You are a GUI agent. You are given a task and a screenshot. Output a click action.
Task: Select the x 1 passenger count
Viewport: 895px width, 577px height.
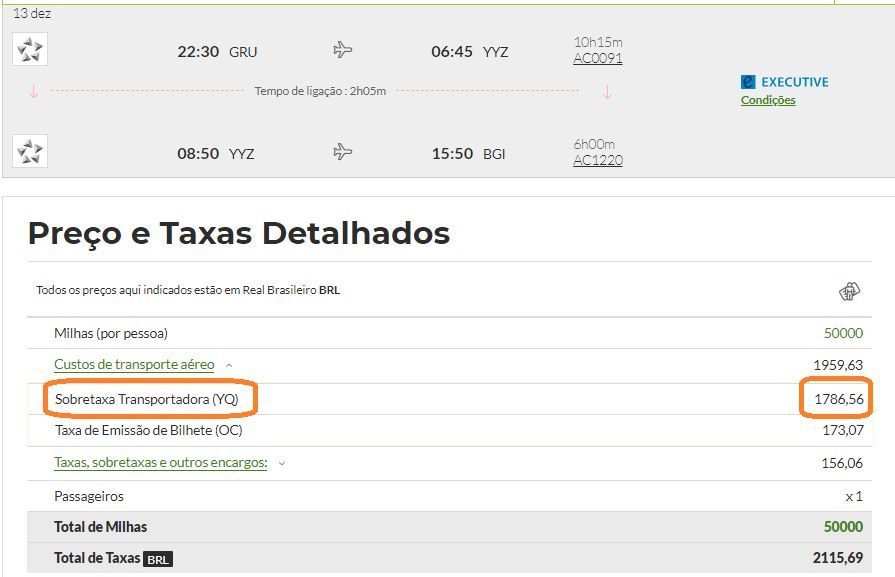coord(854,497)
